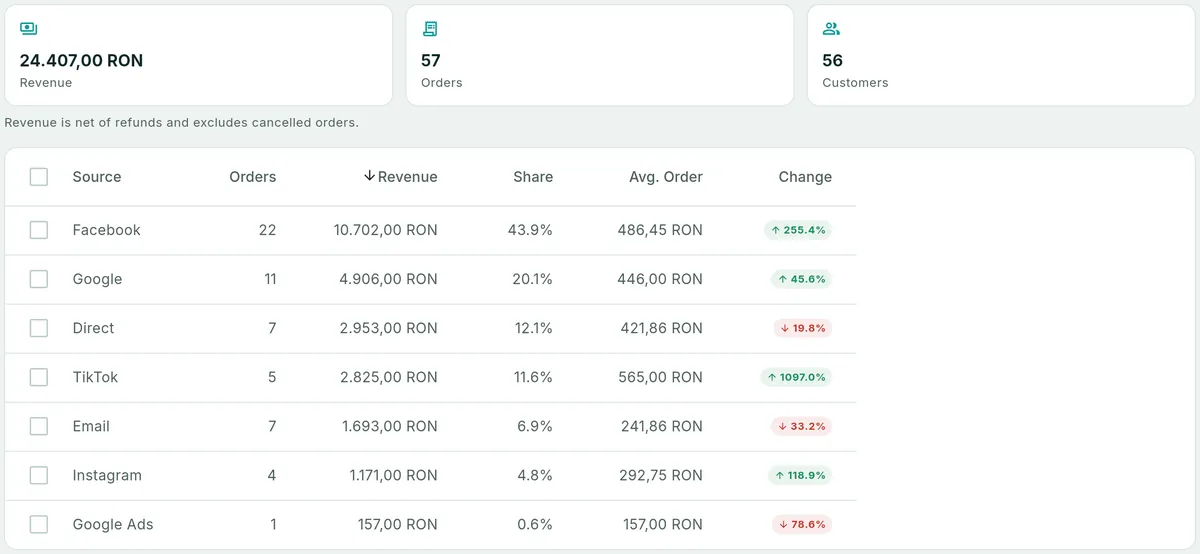
Task: Click the TikTok source name
Action: pos(95,377)
